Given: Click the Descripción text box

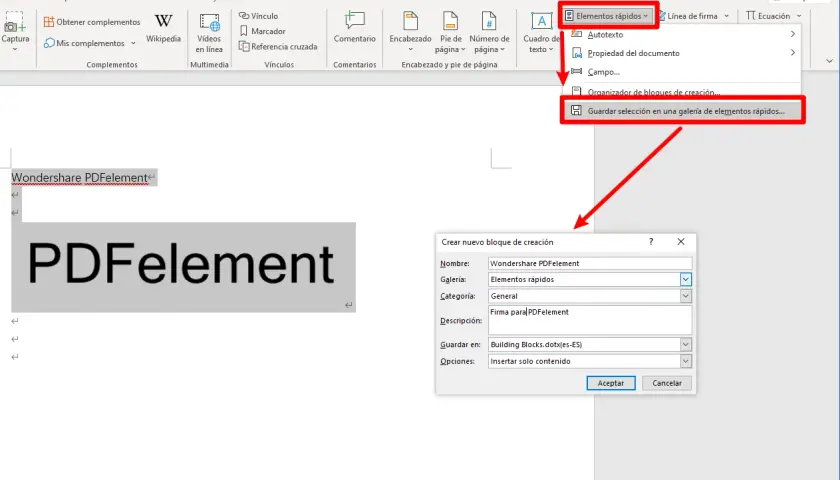Looking at the screenshot, I should (x=590, y=320).
